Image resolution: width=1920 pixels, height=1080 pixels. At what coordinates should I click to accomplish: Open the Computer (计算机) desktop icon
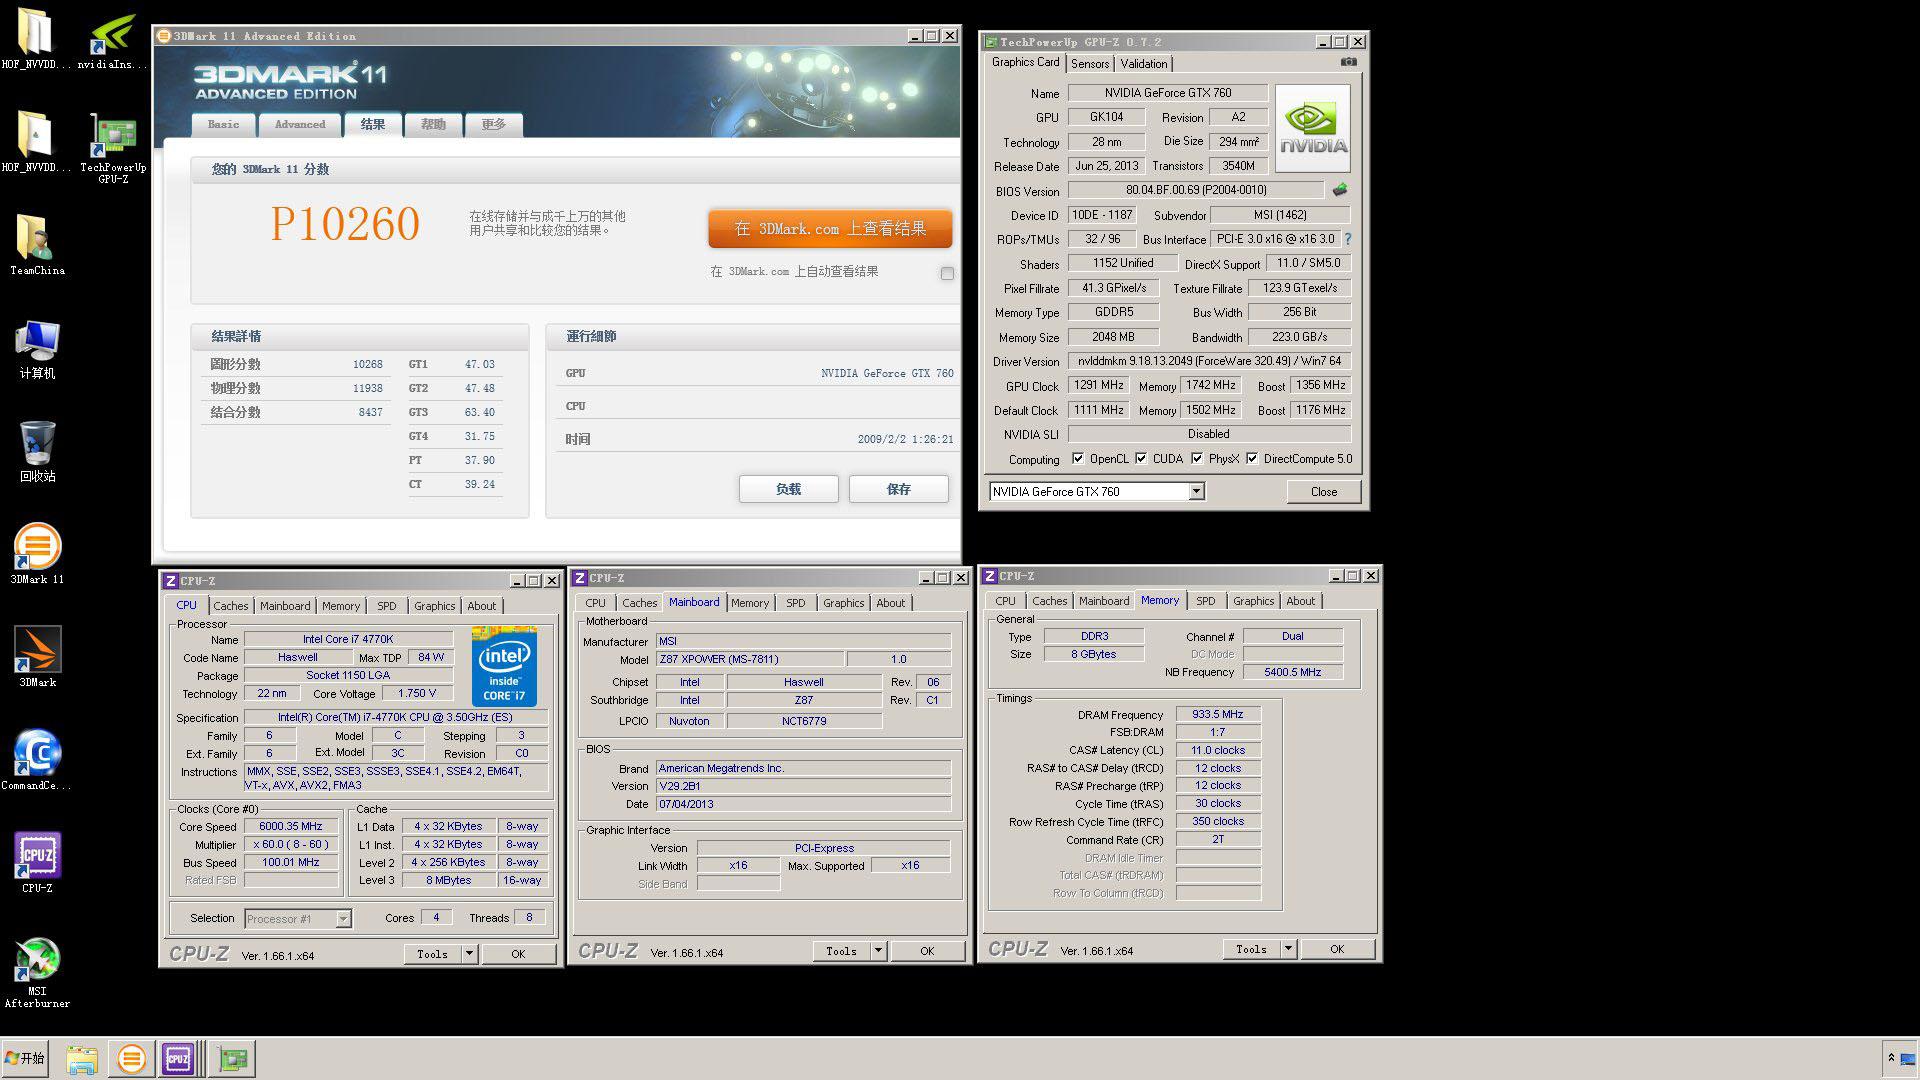click(37, 348)
